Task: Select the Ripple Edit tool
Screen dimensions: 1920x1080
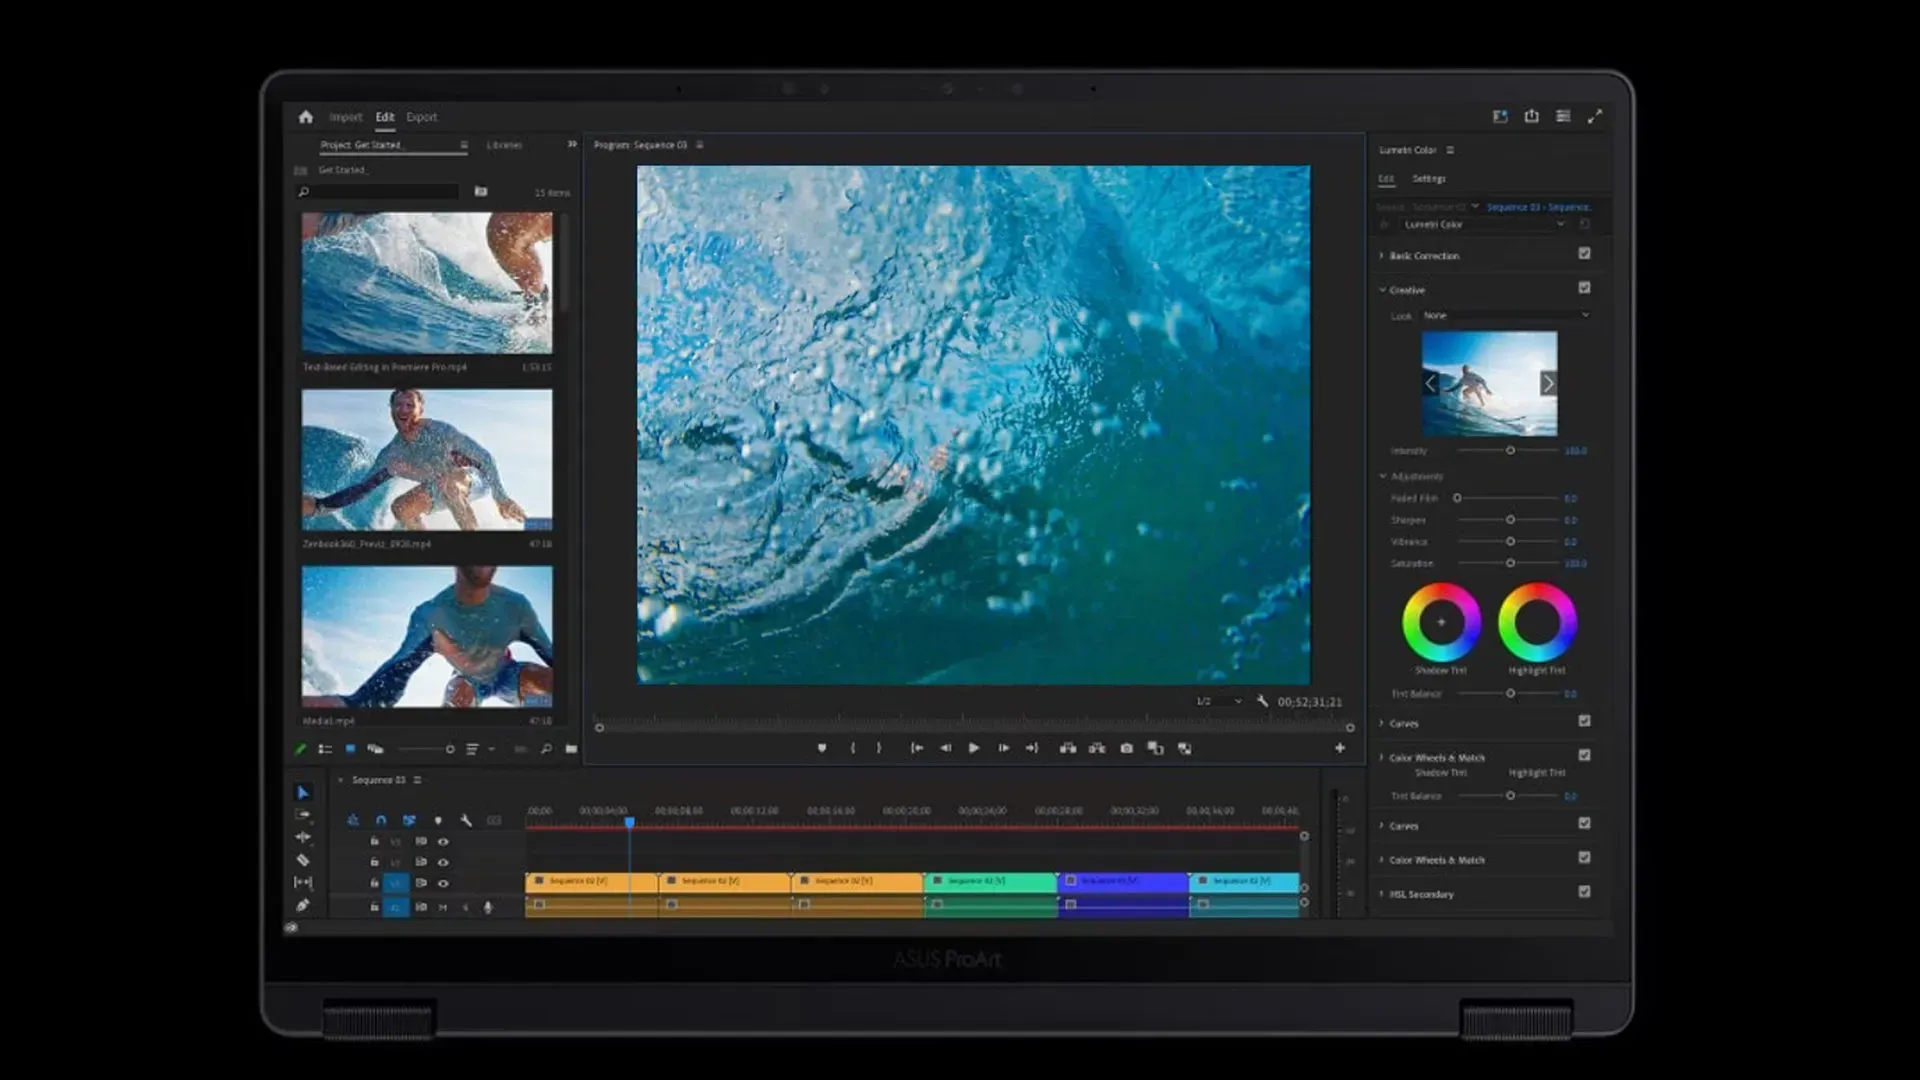Action: [x=304, y=836]
